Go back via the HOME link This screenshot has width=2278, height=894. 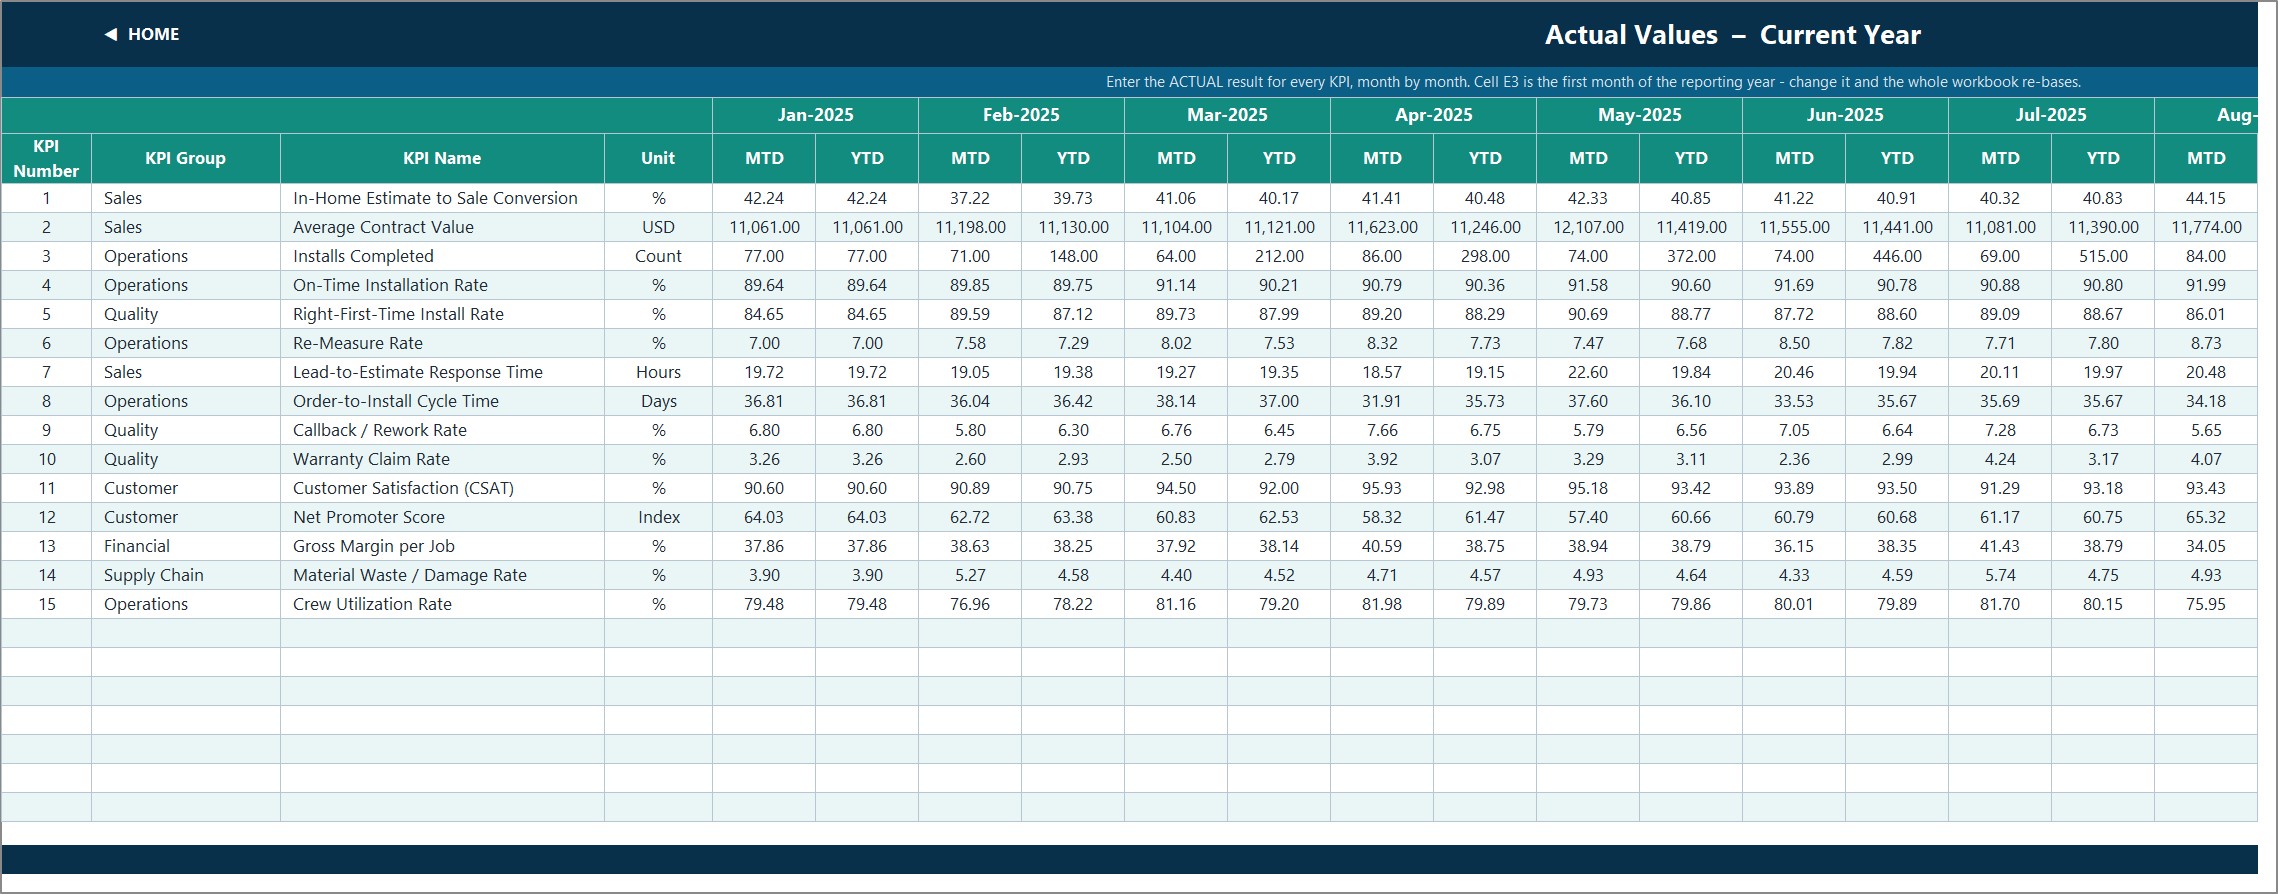(153, 34)
